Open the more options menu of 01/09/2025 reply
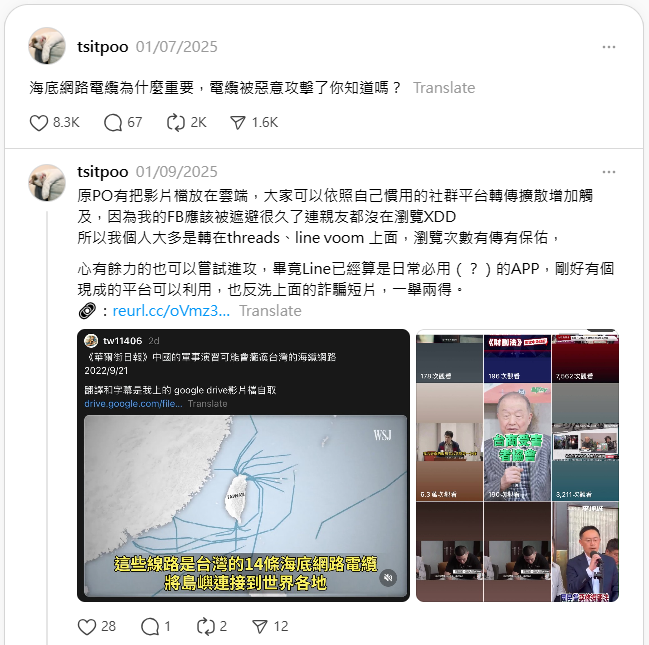This screenshot has width=649, height=645. coord(609,172)
